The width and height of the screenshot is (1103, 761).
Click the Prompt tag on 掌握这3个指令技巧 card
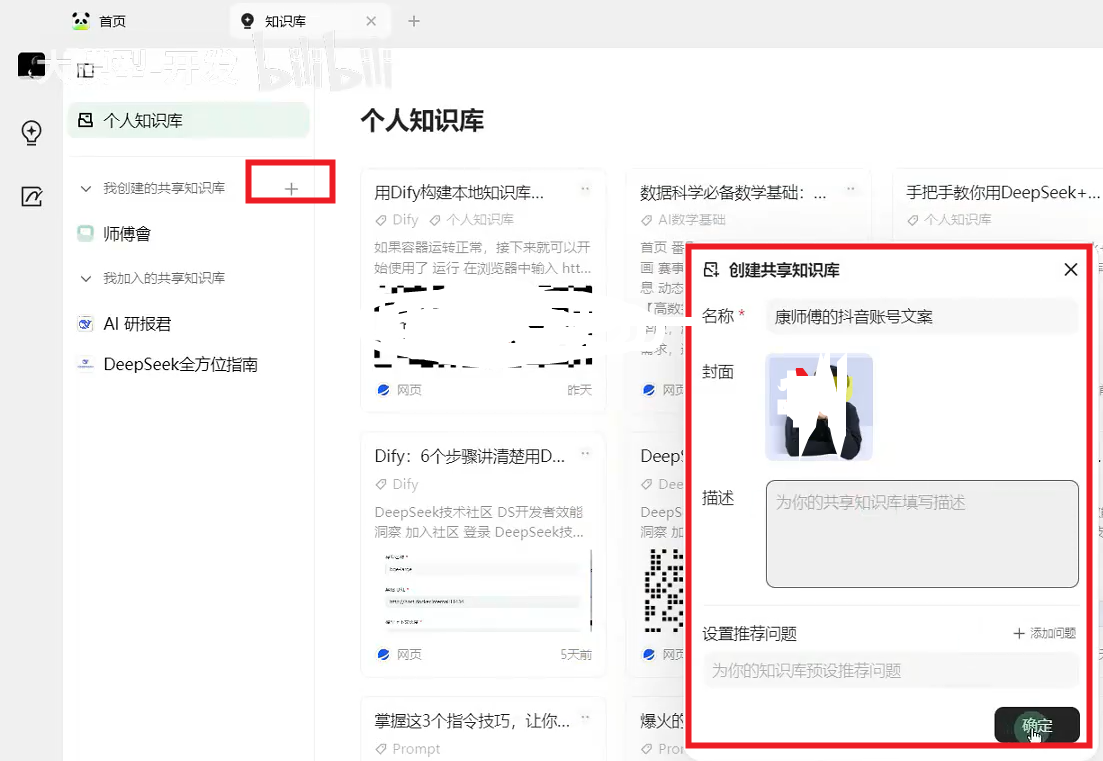(x=408, y=749)
